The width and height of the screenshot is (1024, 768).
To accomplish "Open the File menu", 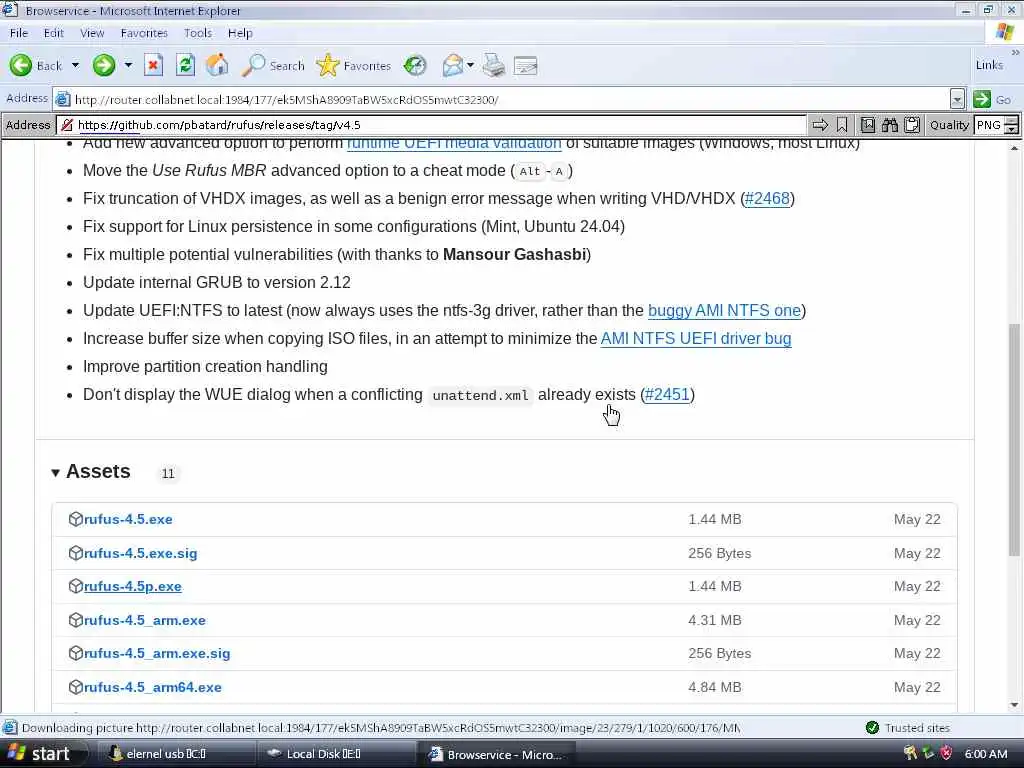I will 18,33.
